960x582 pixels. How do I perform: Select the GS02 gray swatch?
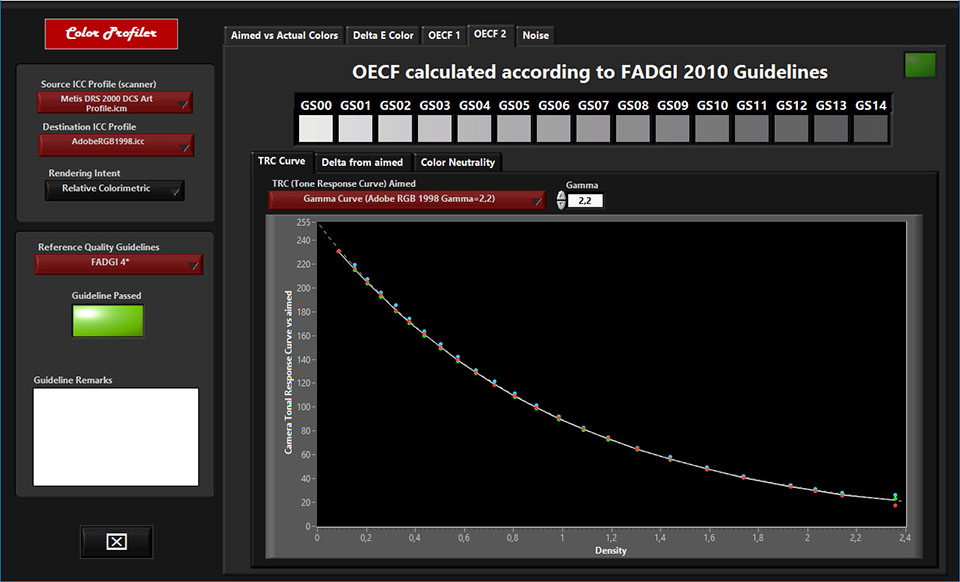[395, 129]
